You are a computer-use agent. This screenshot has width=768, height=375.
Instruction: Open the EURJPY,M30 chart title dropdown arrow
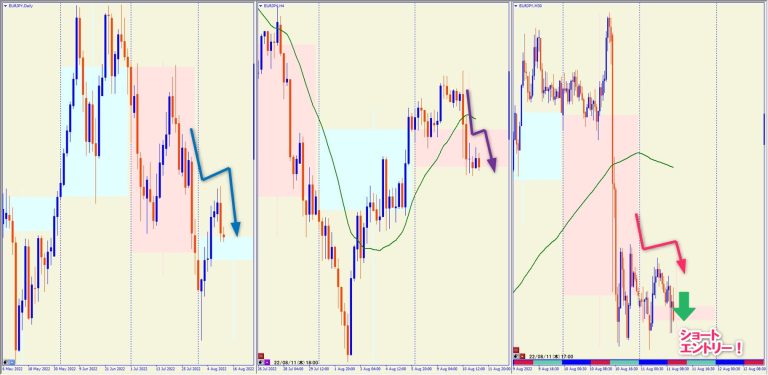tap(516, 7)
